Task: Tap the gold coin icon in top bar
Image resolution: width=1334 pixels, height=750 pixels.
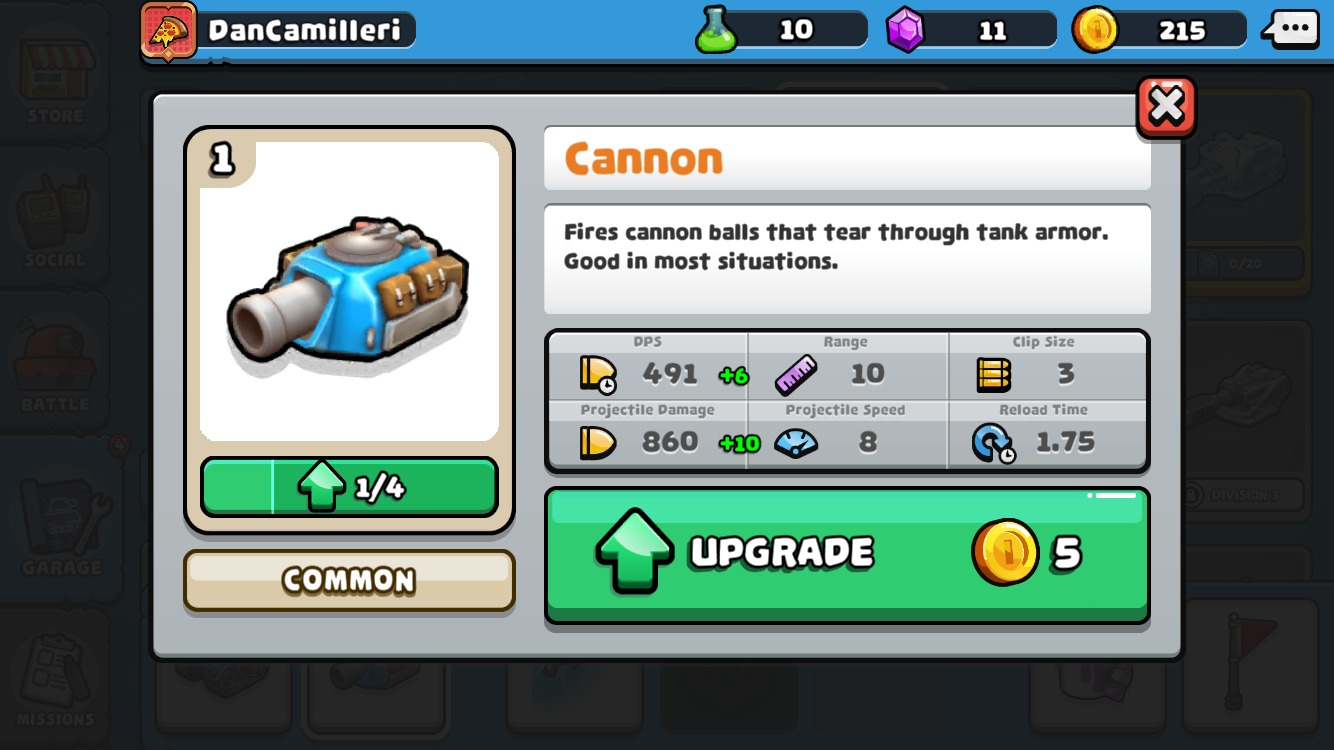Action: click(x=1094, y=30)
